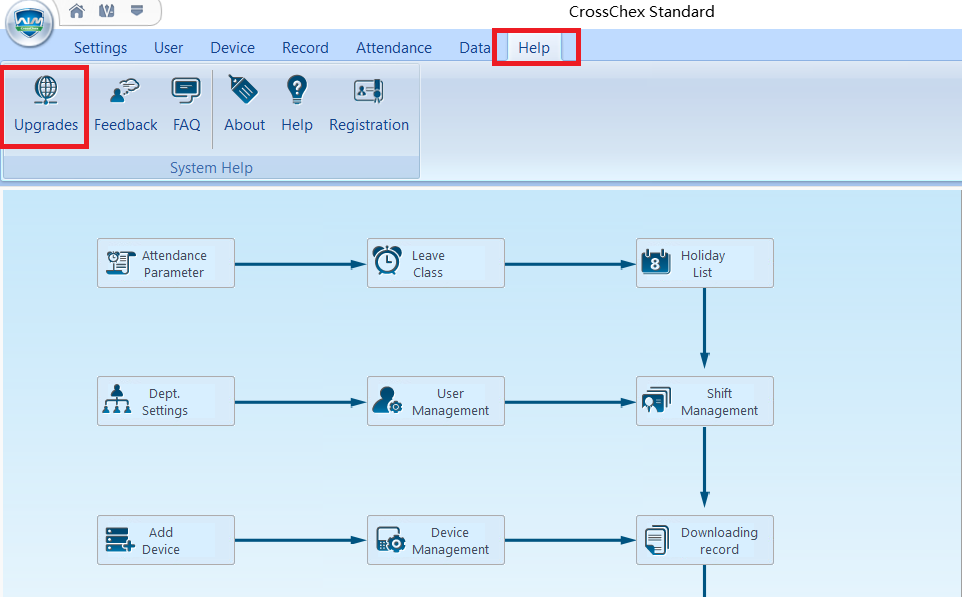The image size is (962, 597).
Task: Open the Record tab
Action: point(305,48)
